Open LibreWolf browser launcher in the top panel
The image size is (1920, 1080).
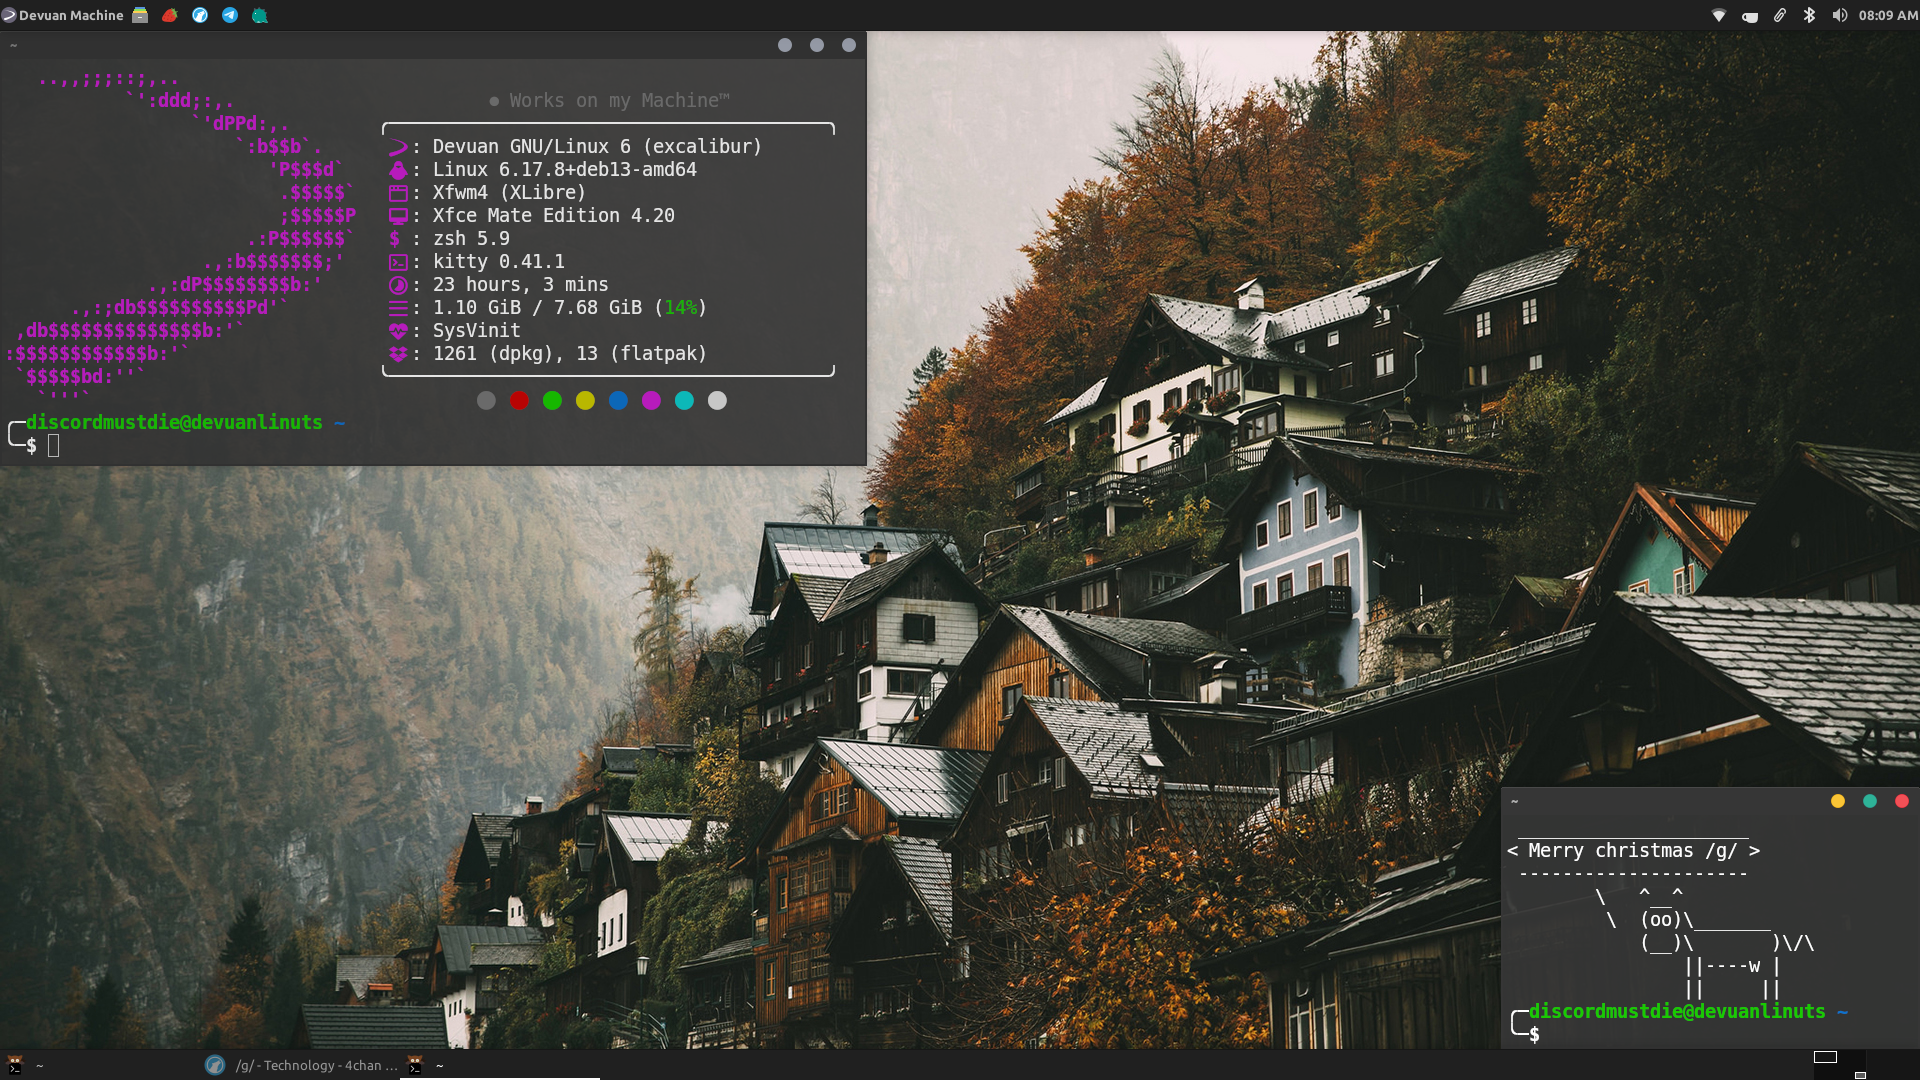[x=200, y=15]
